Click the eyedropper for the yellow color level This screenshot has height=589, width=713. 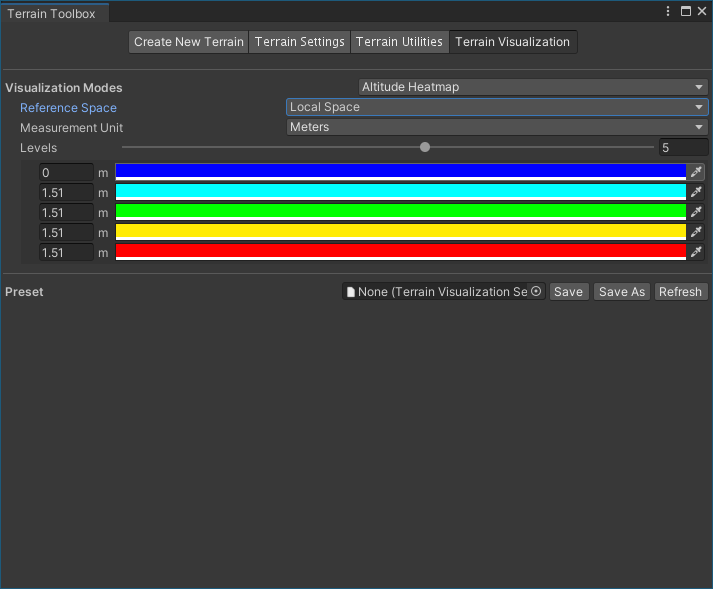click(x=697, y=232)
